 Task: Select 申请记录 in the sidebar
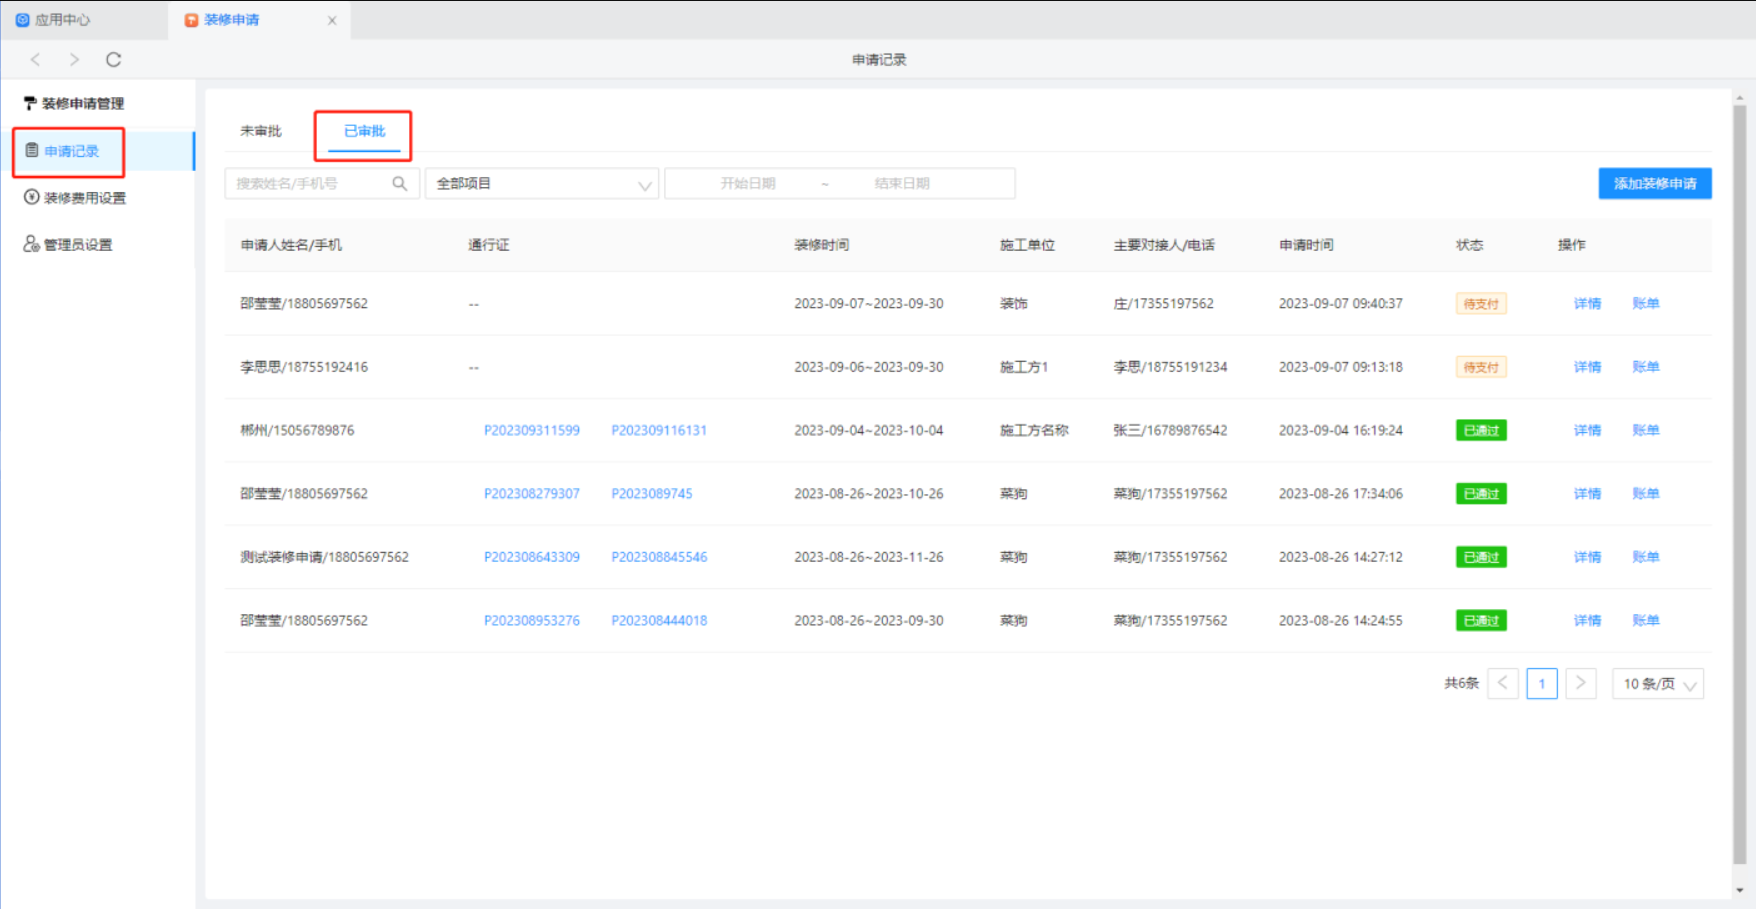tap(71, 152)
